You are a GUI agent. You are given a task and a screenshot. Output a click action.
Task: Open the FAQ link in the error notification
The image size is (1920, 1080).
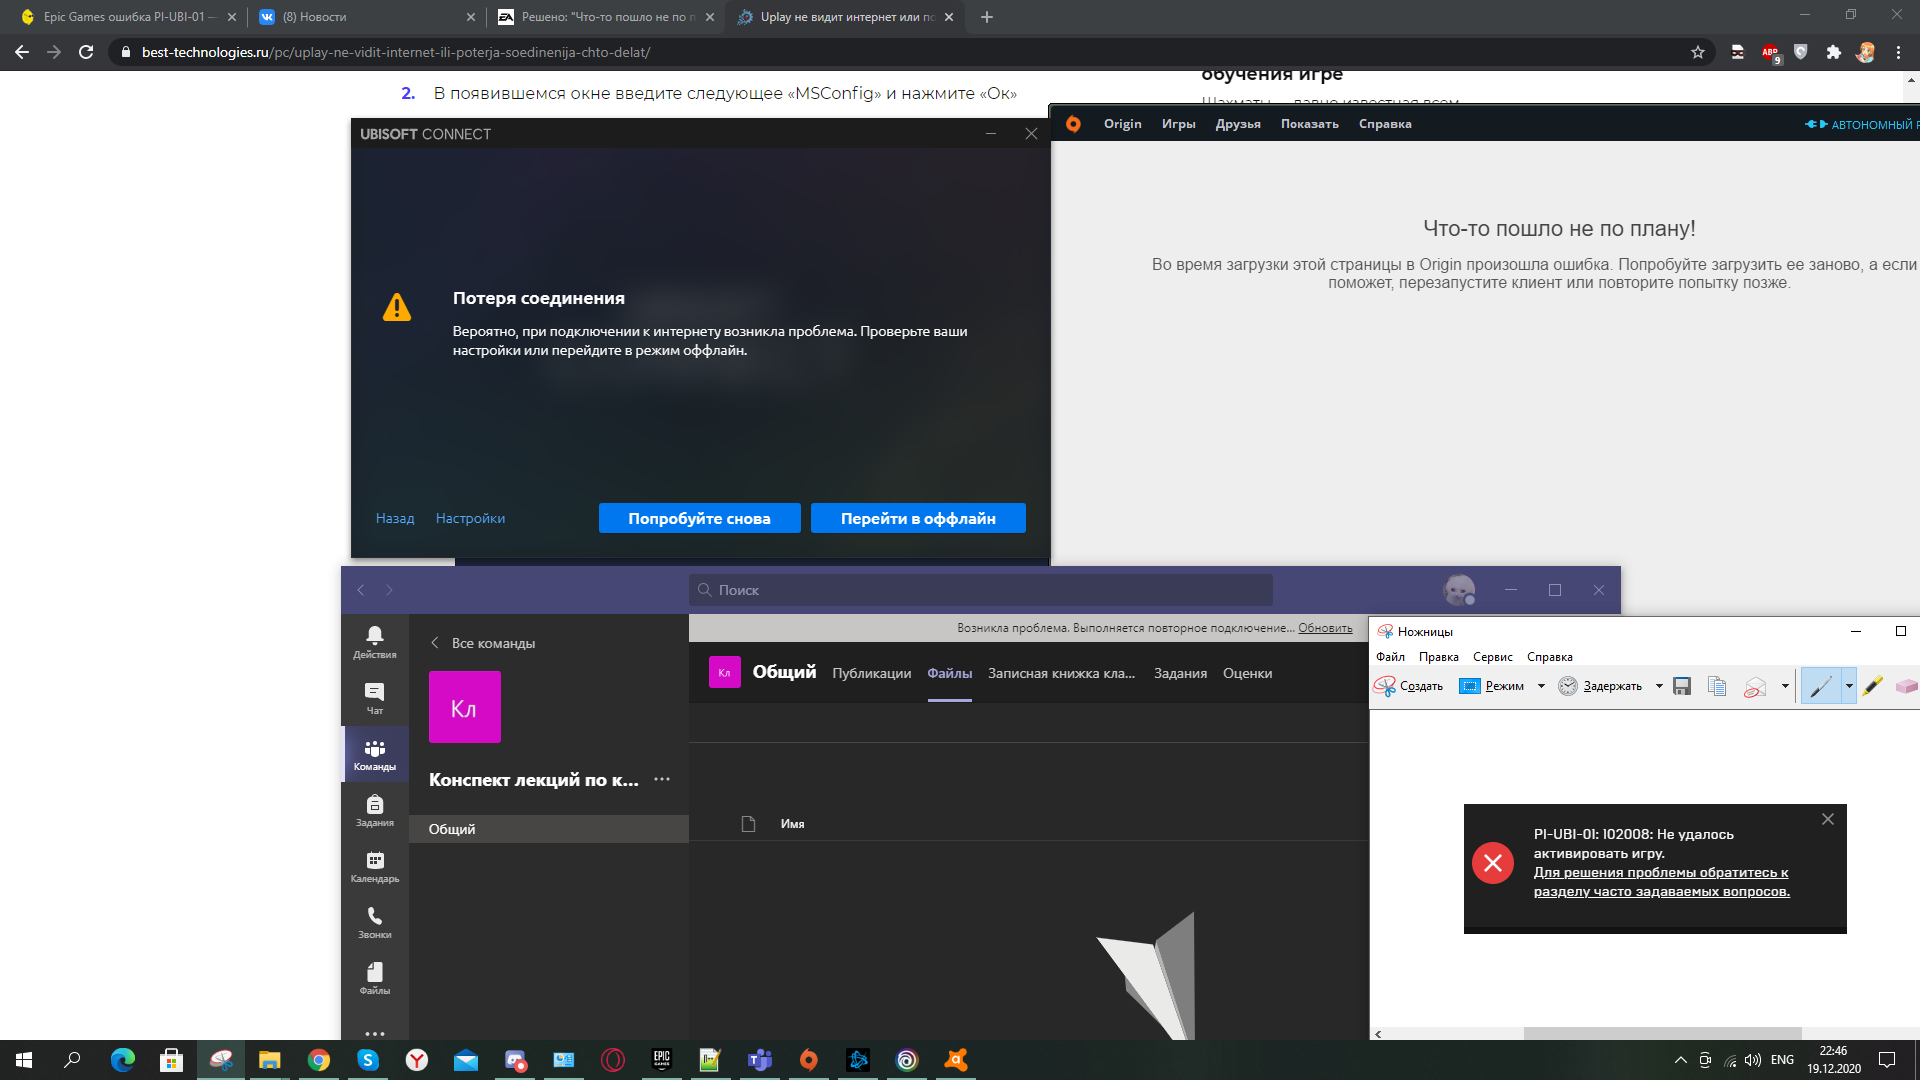tap(1661, 882)
